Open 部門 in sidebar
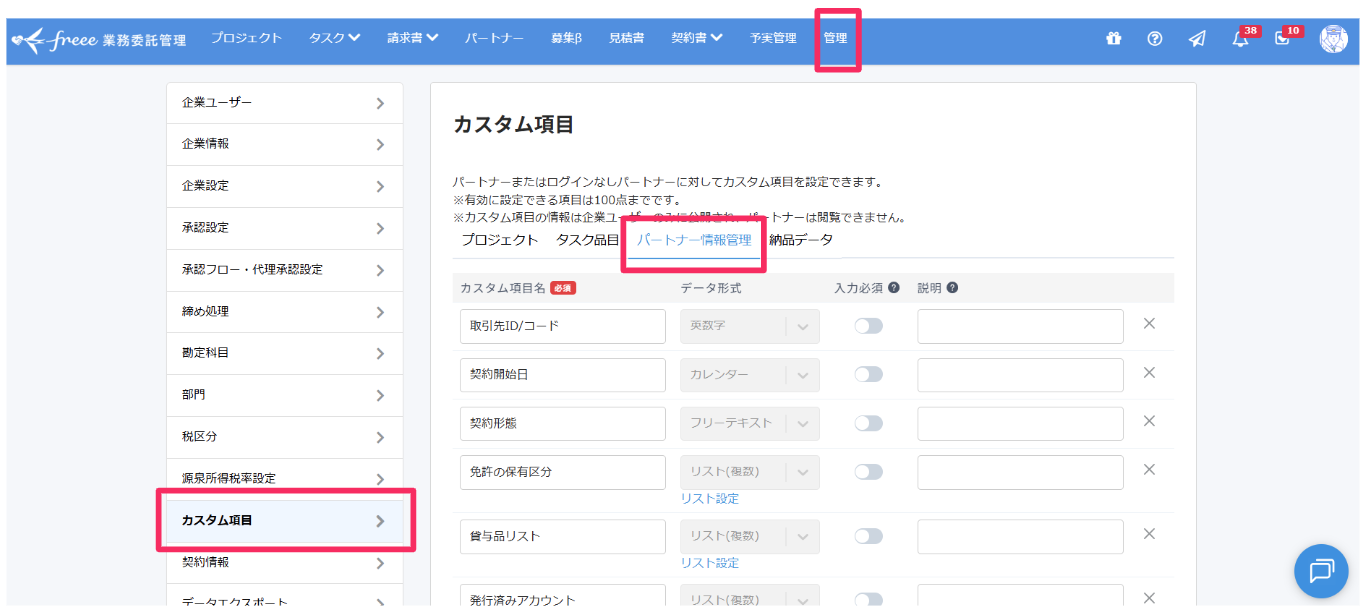Viewport: 1363px width, 610px height. coord(285,395)
